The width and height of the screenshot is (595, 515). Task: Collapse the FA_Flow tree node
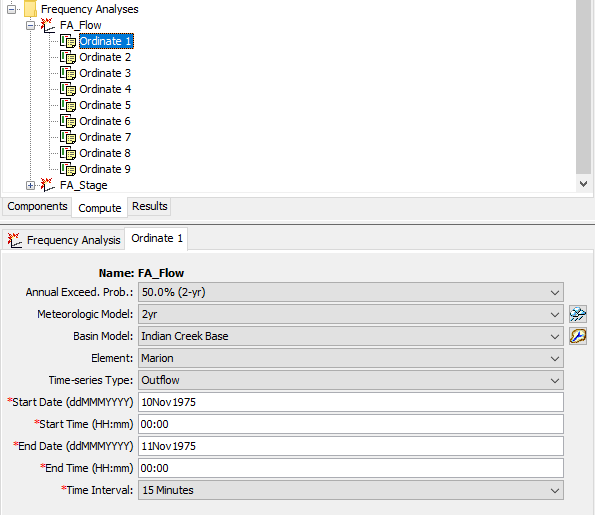click(30, 25)
